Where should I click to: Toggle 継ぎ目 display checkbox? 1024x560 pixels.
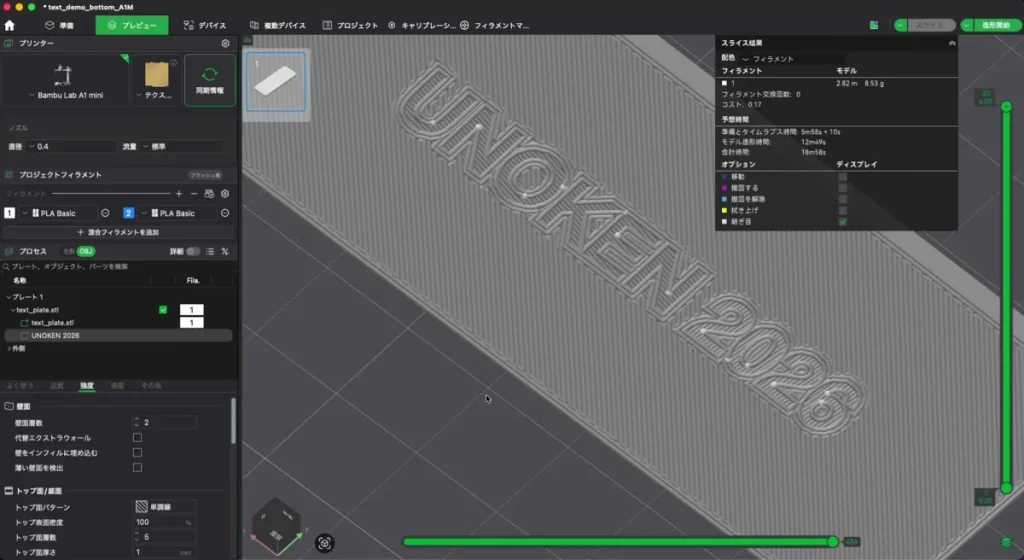point(842,222)
